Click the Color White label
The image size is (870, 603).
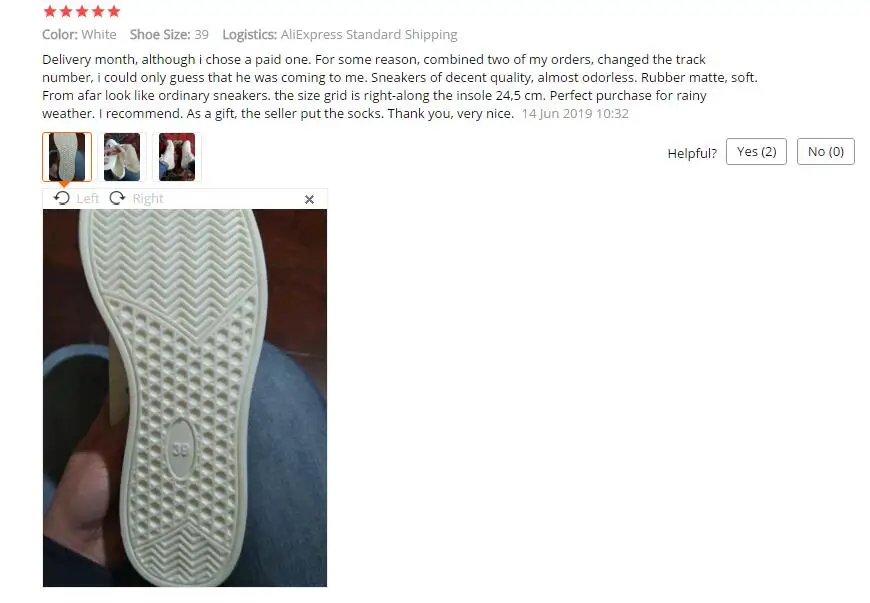[x=79, y=34]
